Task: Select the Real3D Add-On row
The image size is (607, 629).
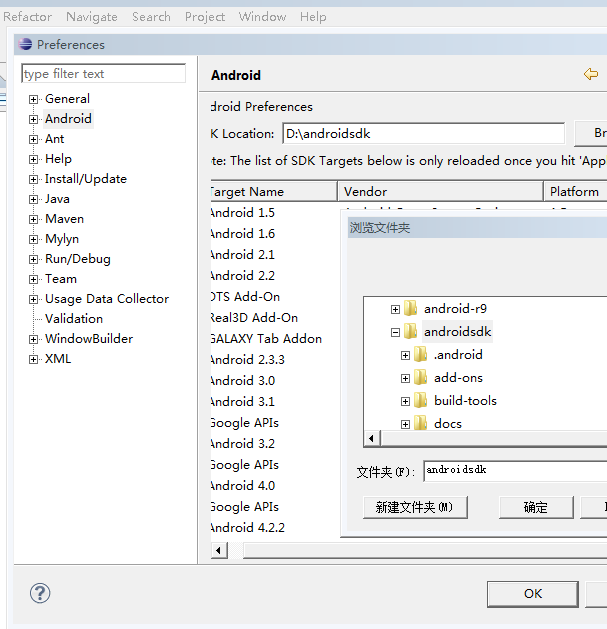Action: click(x=254, y=318)
